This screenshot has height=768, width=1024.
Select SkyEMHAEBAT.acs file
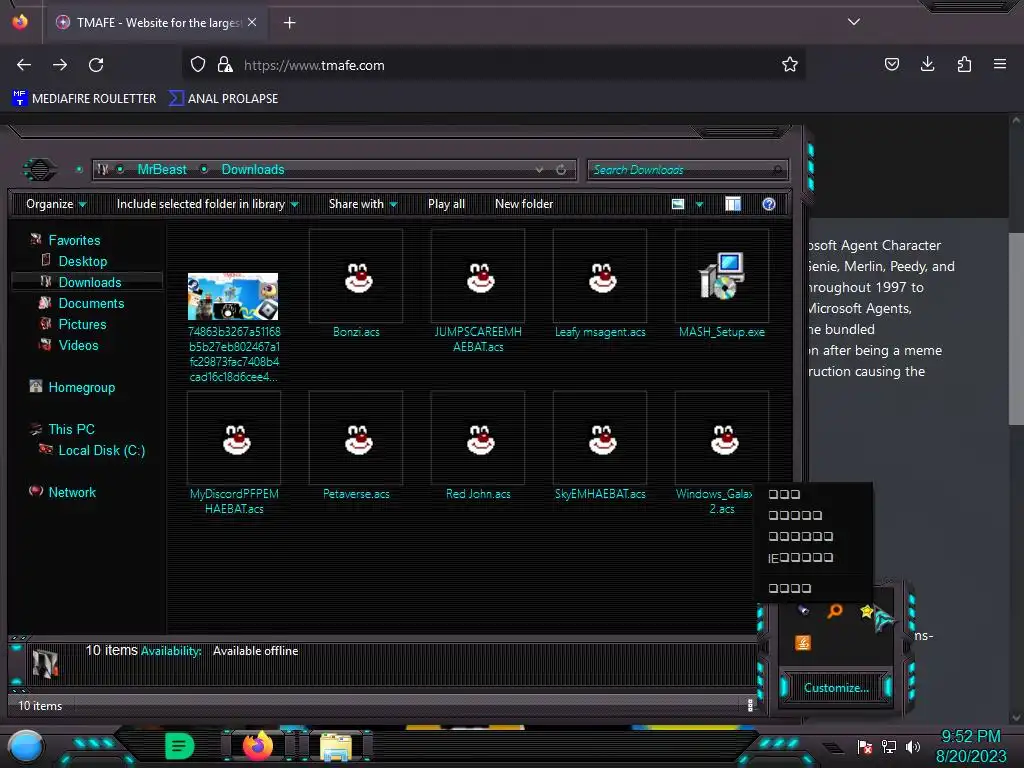600,446
